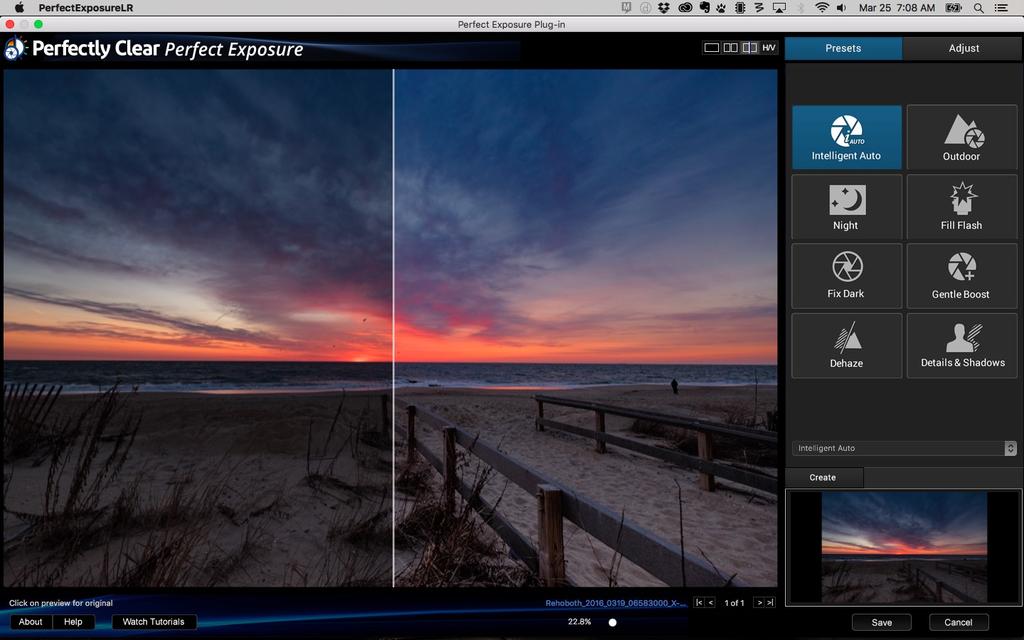This screenshot has width=1024, height=640.
Task: Open Watch Tutorials
Action: [153, 622]
